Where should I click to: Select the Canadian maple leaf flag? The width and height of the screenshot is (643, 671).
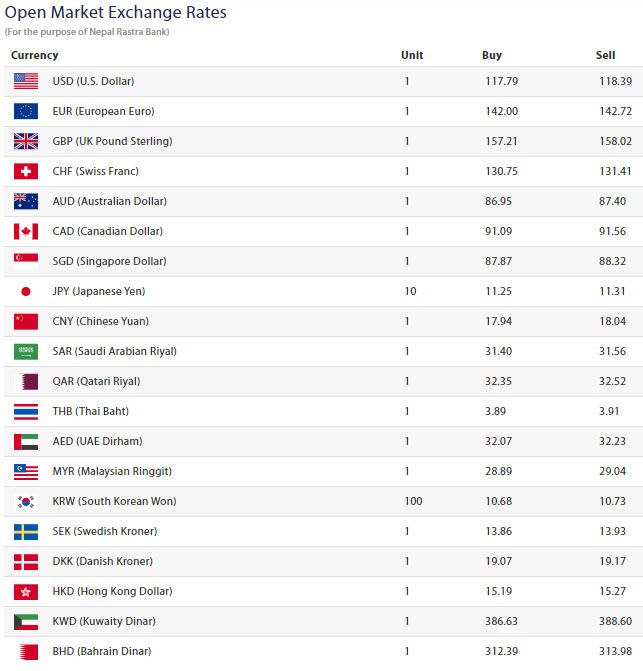(26, 232)
